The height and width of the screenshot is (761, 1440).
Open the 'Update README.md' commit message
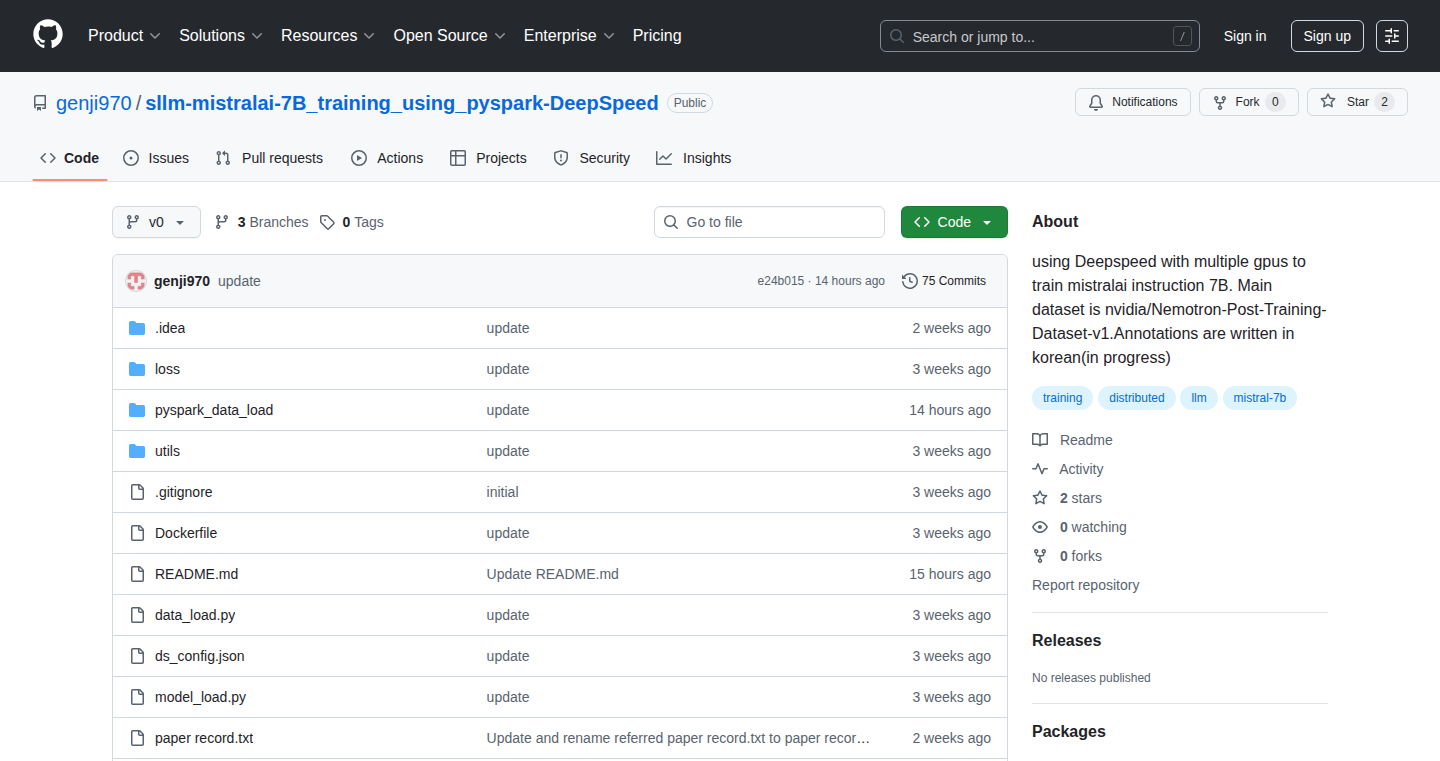click(x=553, y=574)
